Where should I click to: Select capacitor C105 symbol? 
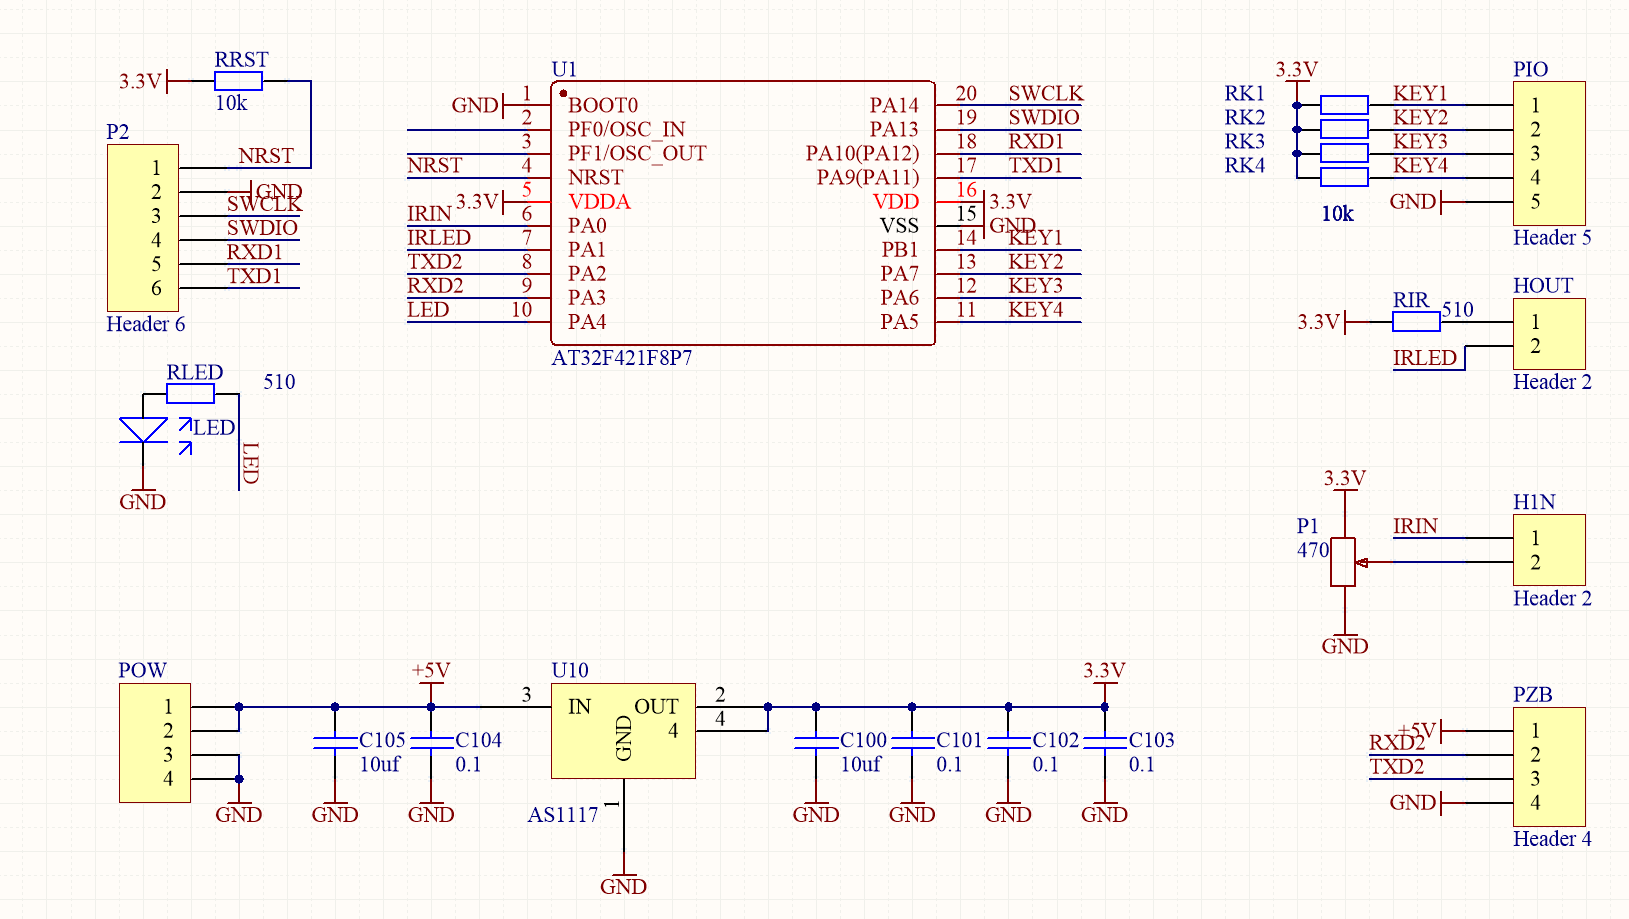(335, 743)
